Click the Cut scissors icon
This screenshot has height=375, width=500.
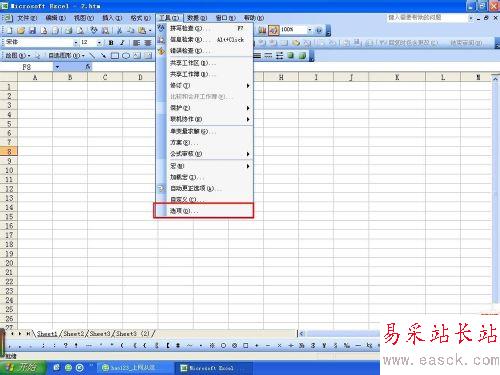[x=119, y=31]
